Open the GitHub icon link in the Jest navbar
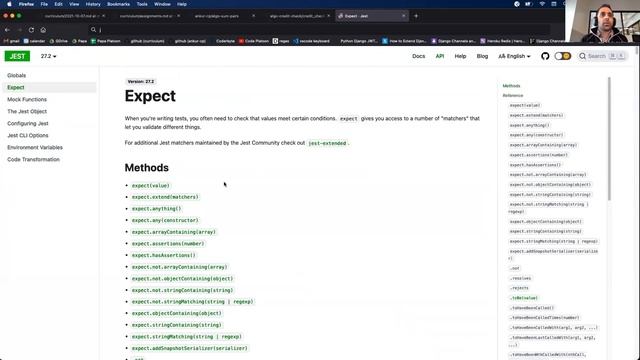The image size is (640, 360). [545, 56]
